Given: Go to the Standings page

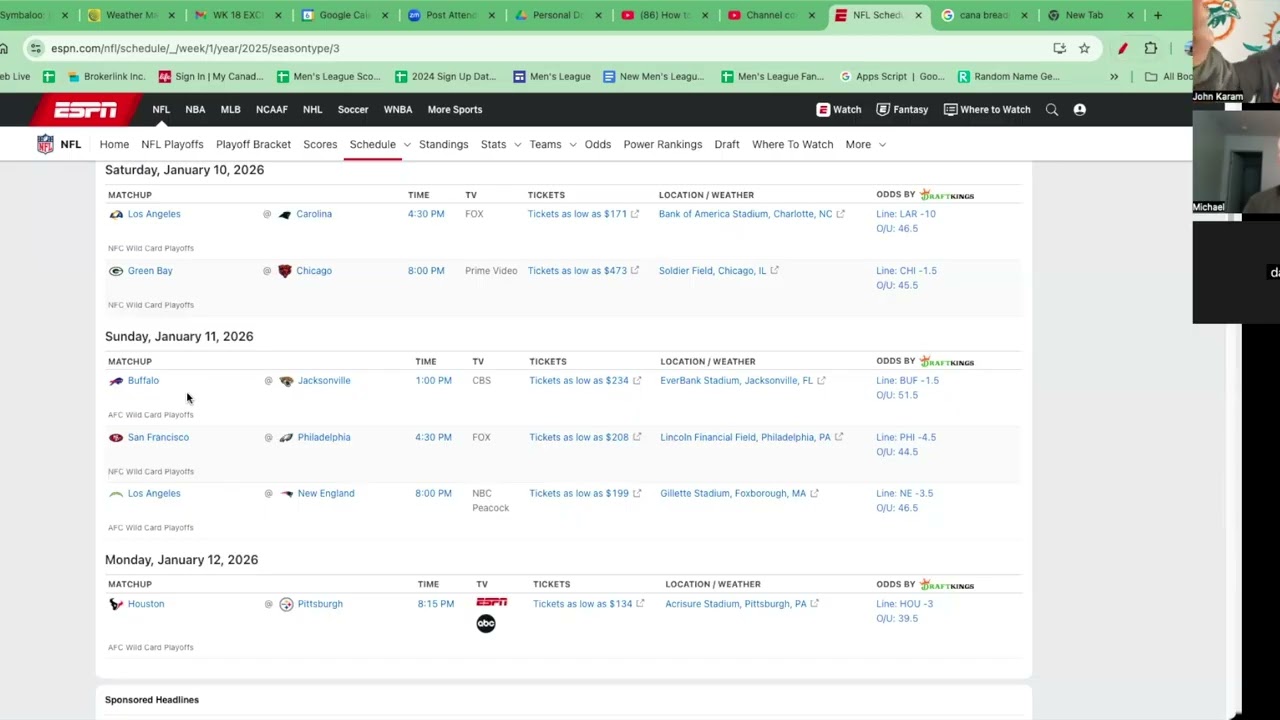Looking at the screenshot, I should [x=443, y=144].
